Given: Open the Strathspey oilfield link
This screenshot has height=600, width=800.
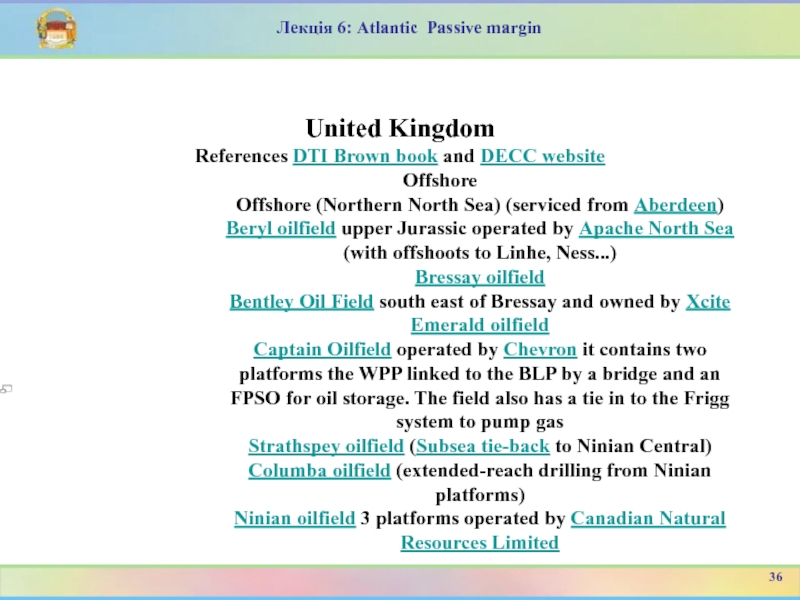Looking at the screenshot, I should (x=326, y=446).
